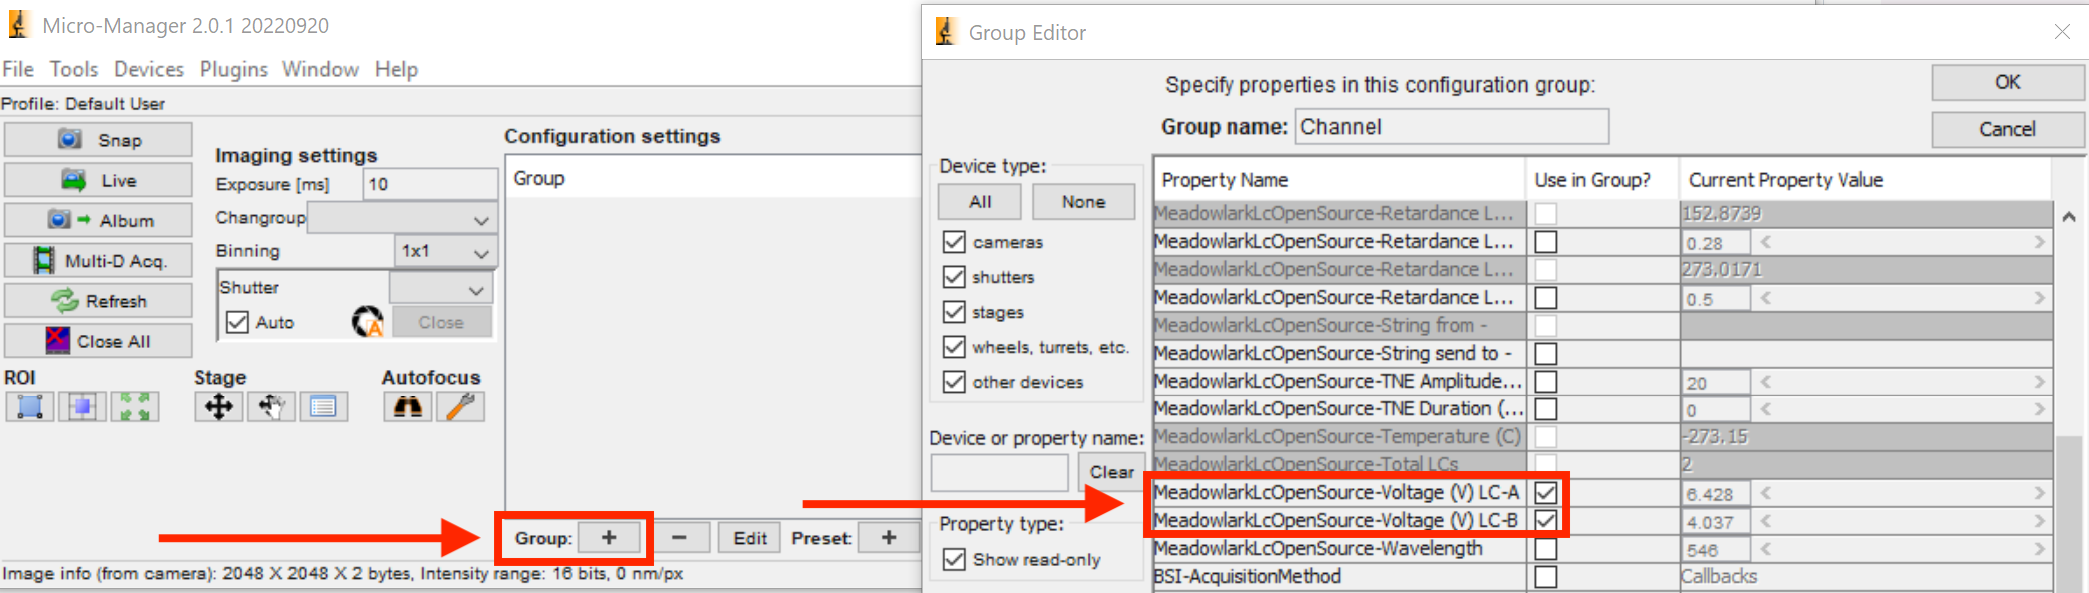Click the Album button

pos(98,220)
